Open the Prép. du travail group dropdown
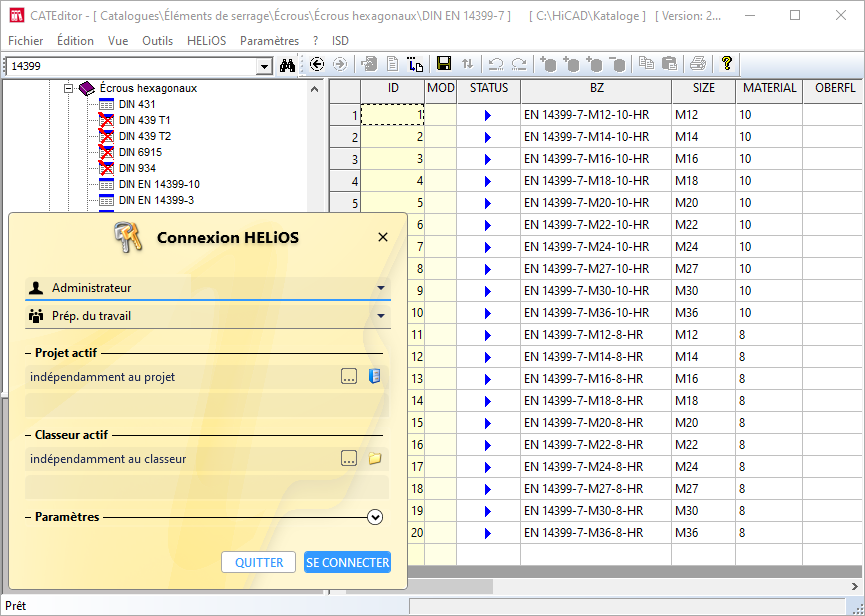865x616 pixels. coord(381,316)
